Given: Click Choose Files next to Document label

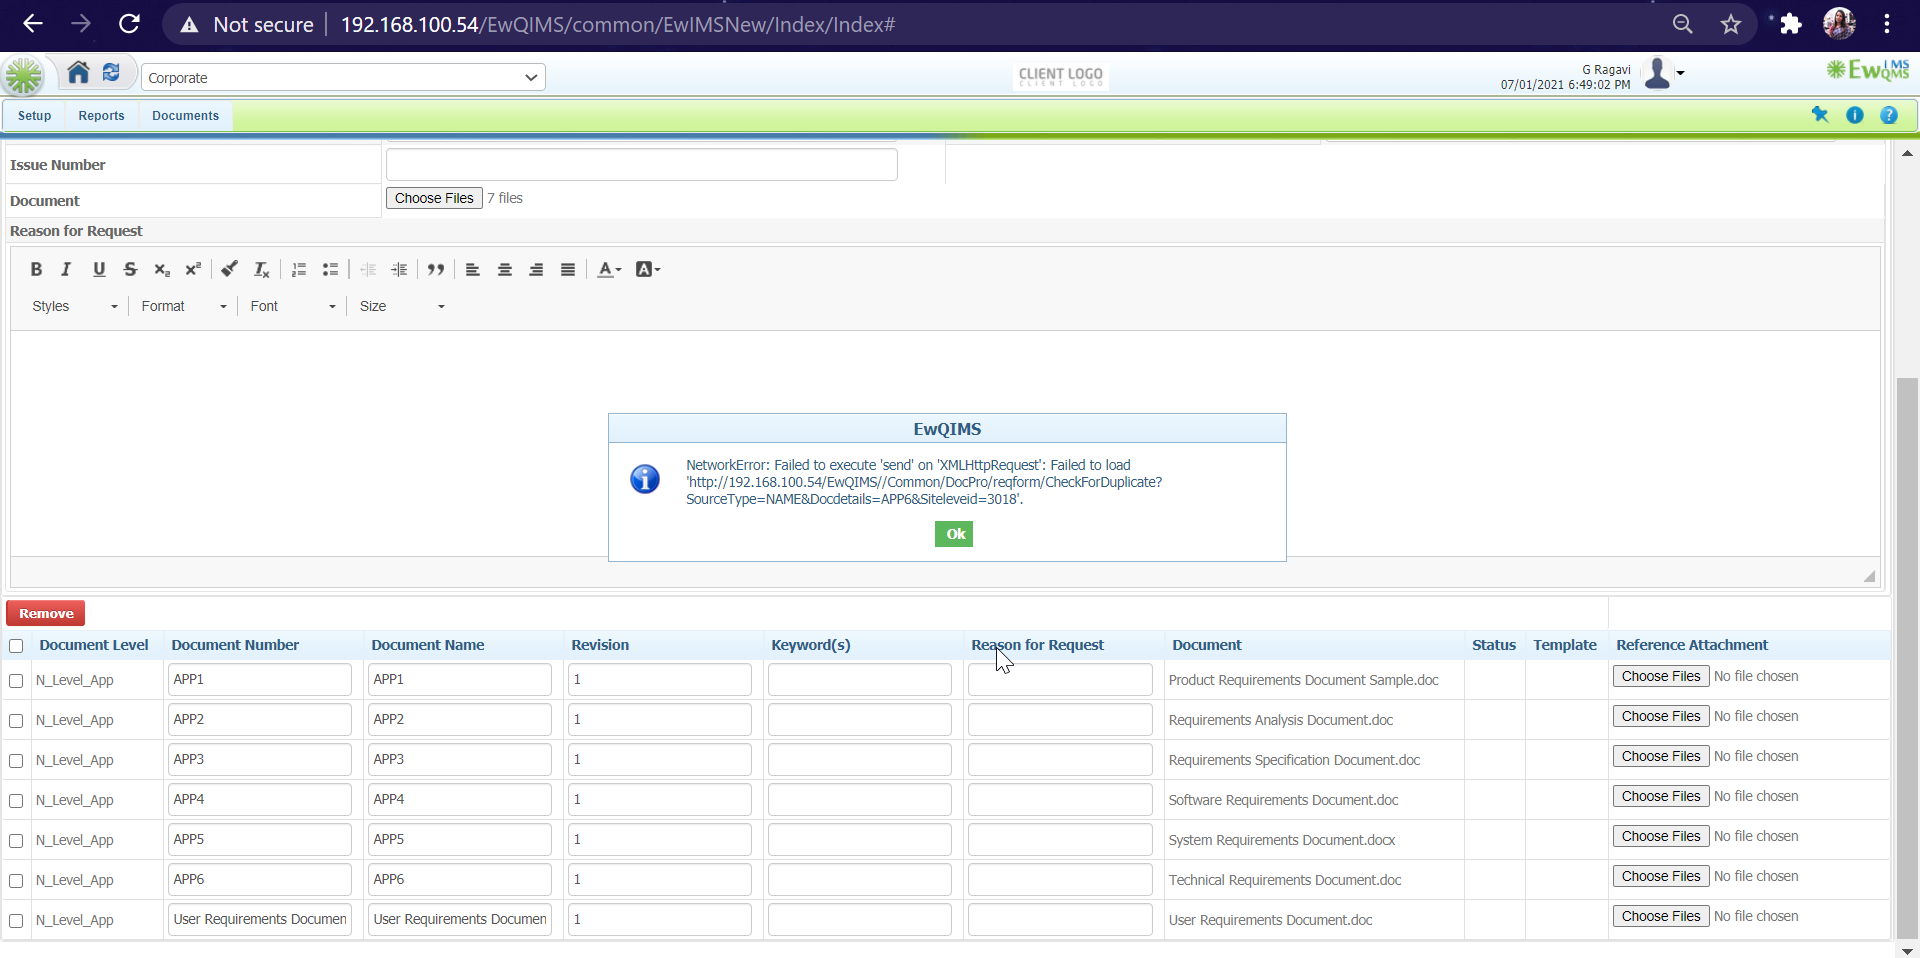Looking at the screenshot, I should 434,198.
